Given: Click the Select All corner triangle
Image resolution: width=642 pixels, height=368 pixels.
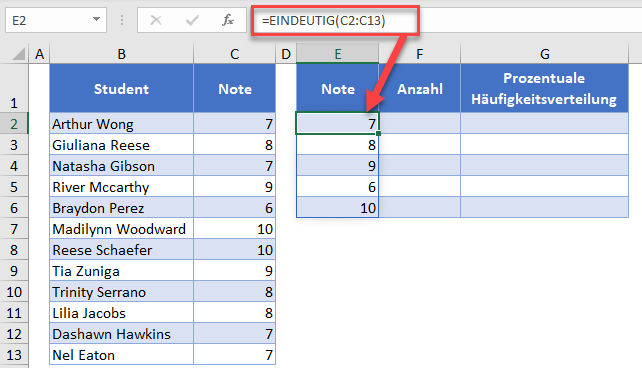Looking at the screenshot, I should 18,54.
